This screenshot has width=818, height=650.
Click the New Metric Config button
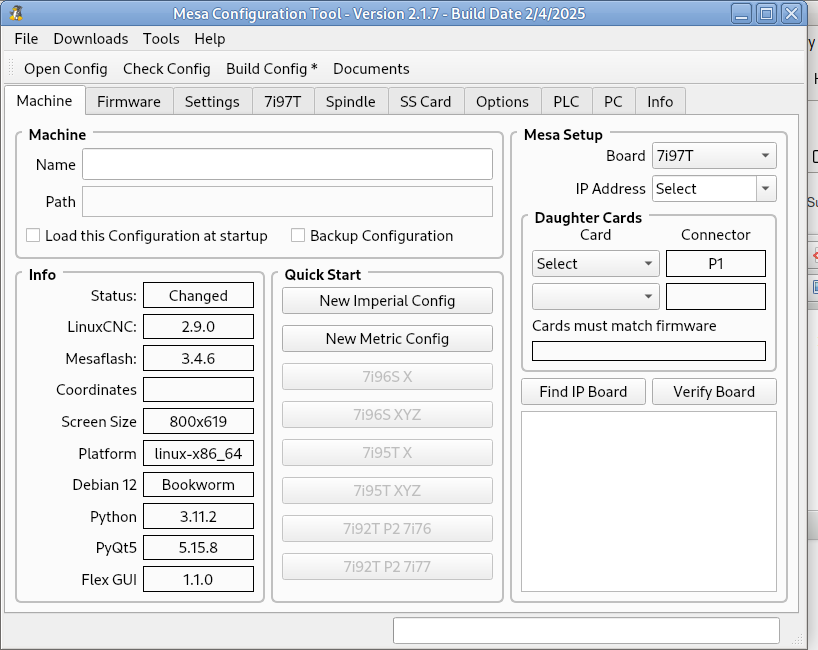point(387,339)
